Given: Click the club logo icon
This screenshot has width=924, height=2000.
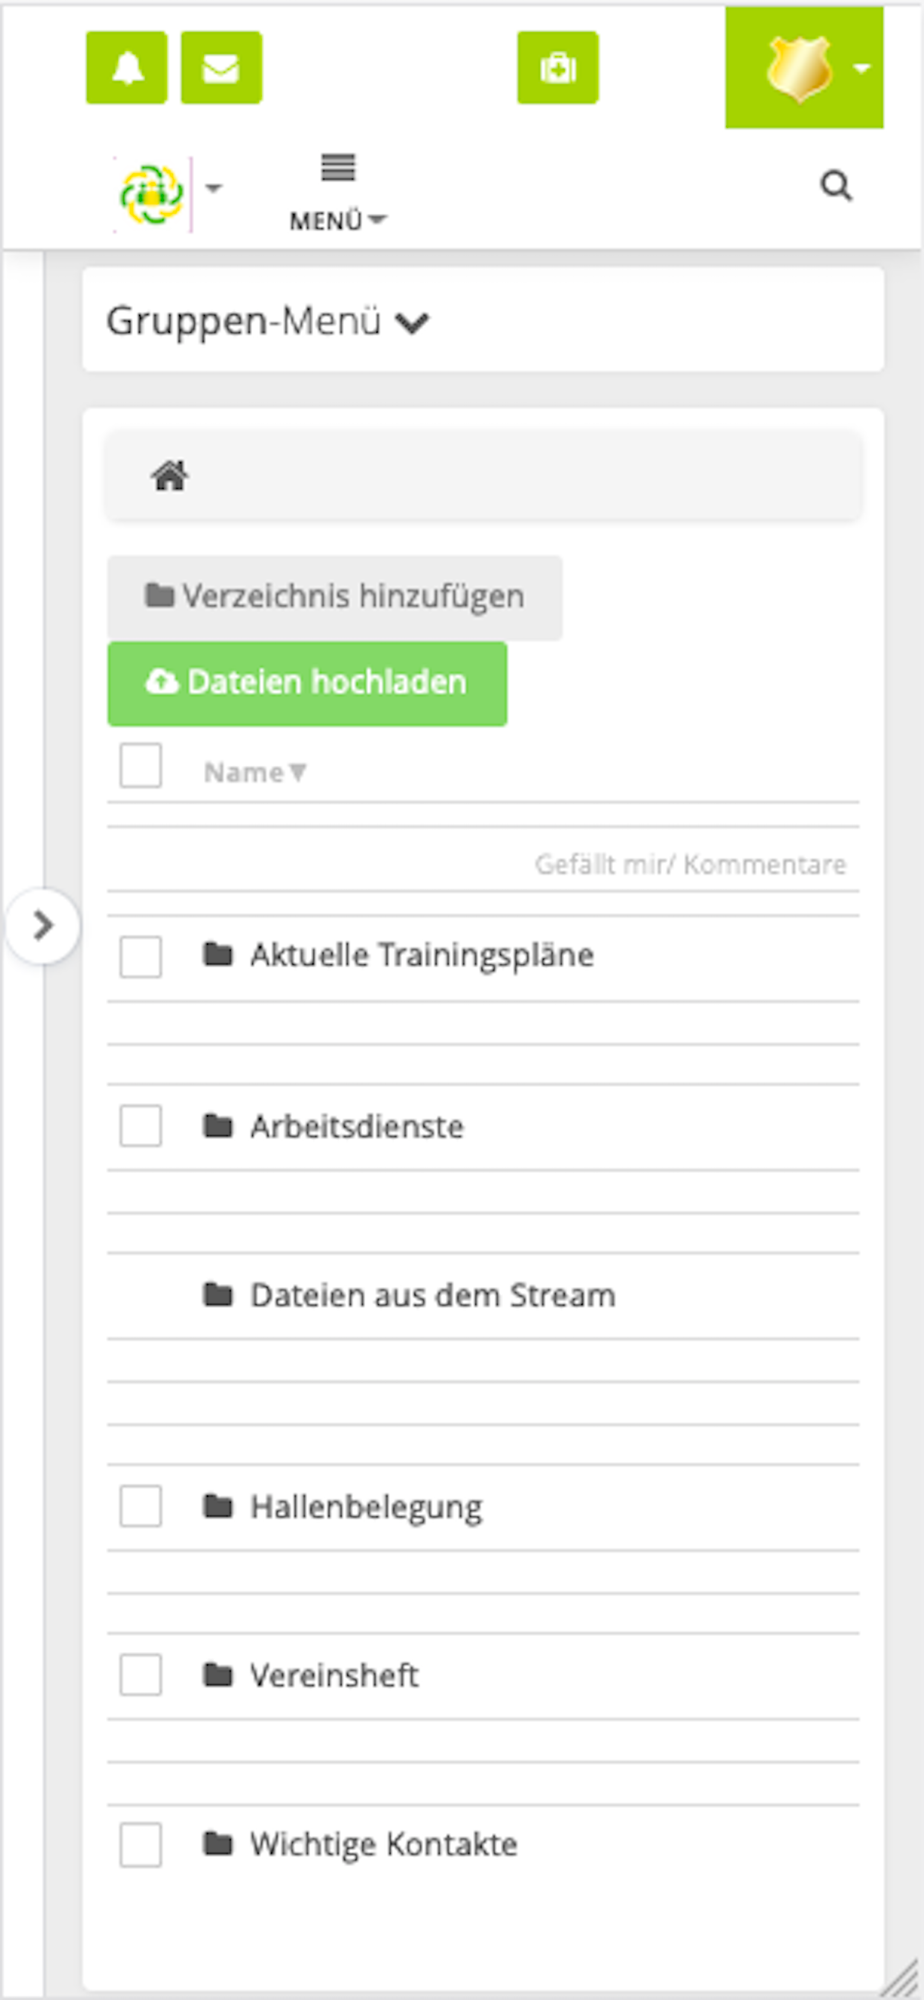Looking at the screenshot, I should (x=152, y=194).
